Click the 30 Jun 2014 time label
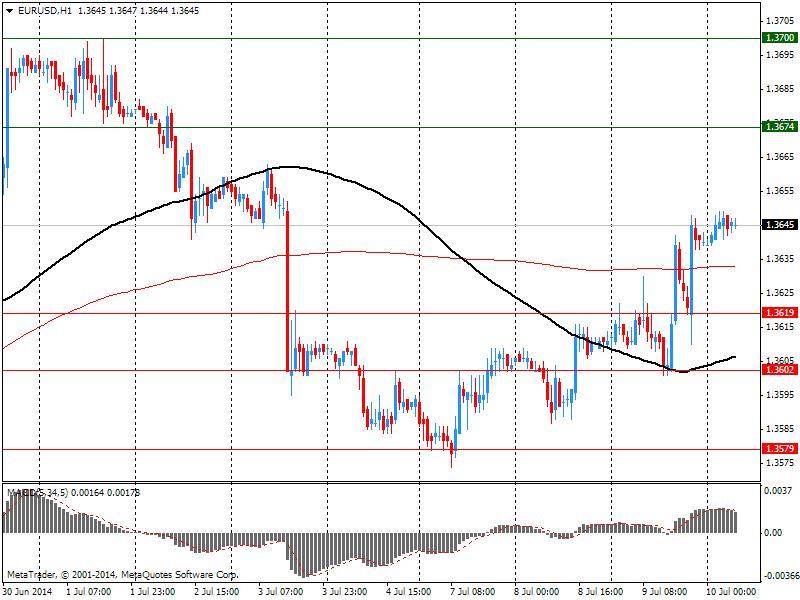800x600 pixels. 28,591
